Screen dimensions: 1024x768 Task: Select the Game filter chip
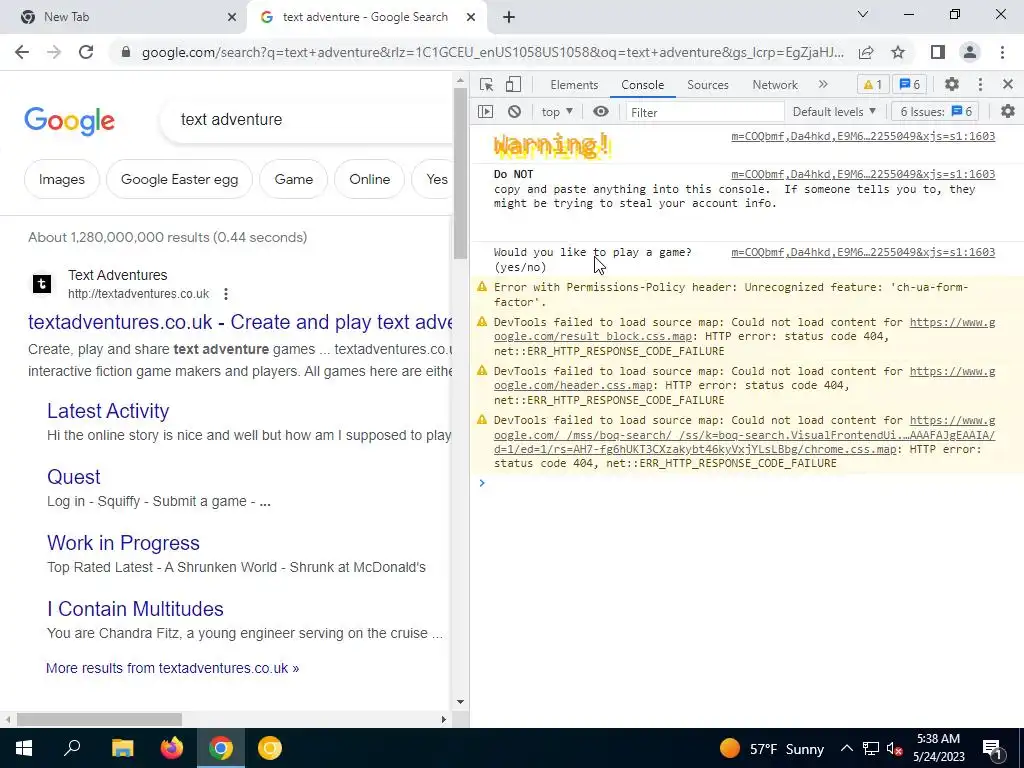click(293, 179)
